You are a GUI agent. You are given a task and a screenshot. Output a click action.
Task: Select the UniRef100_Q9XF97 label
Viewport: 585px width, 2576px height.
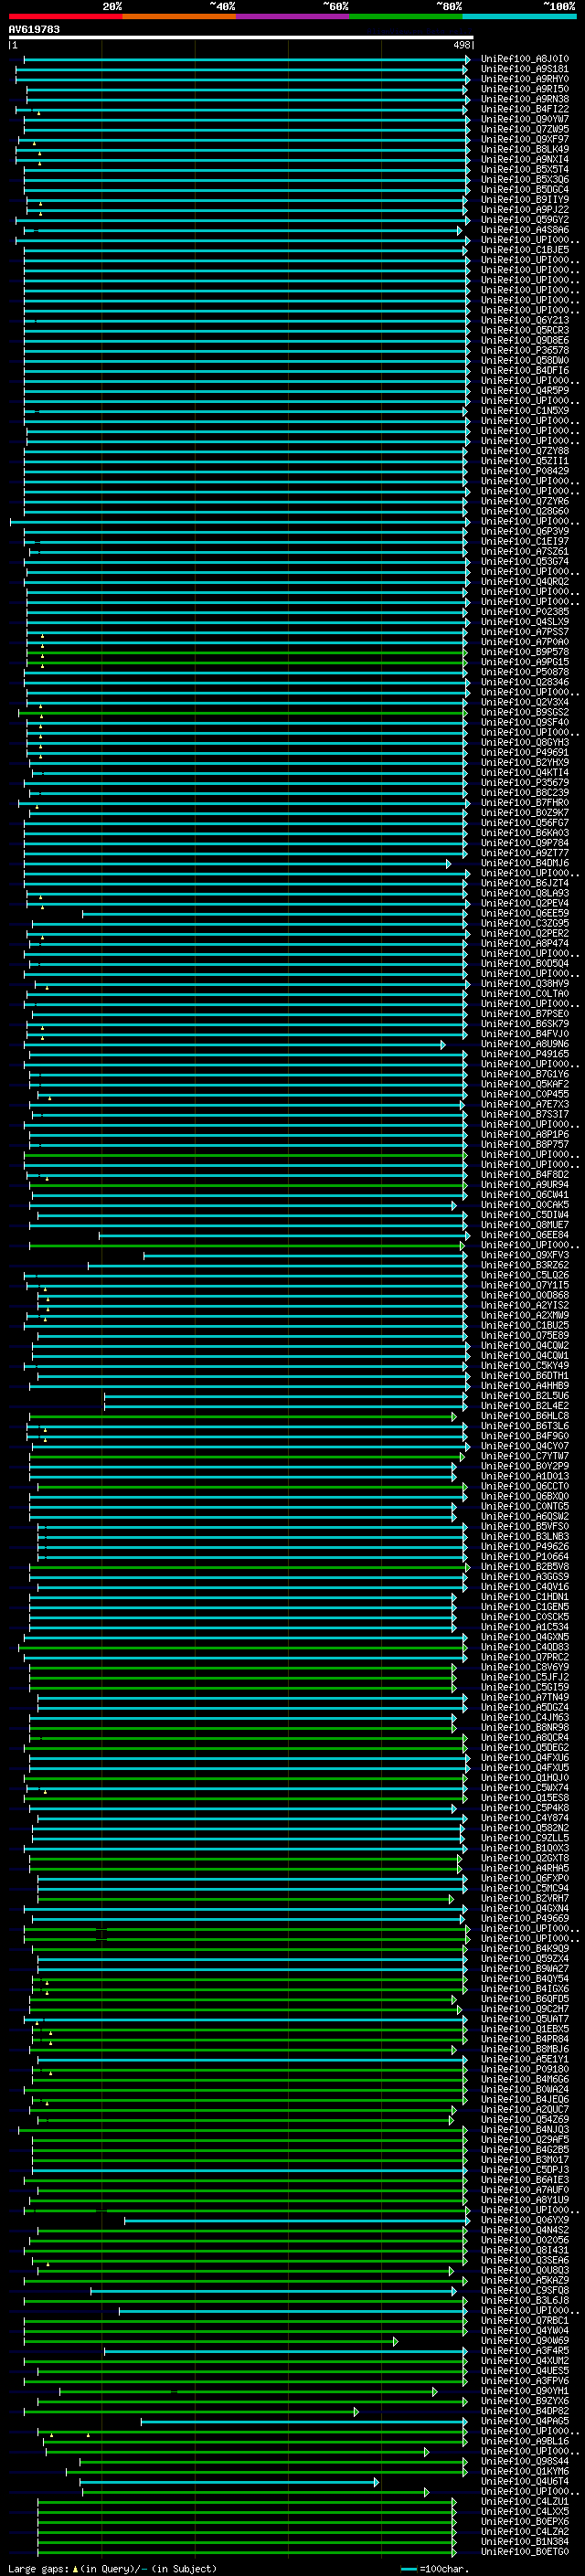tap(525, 139)
